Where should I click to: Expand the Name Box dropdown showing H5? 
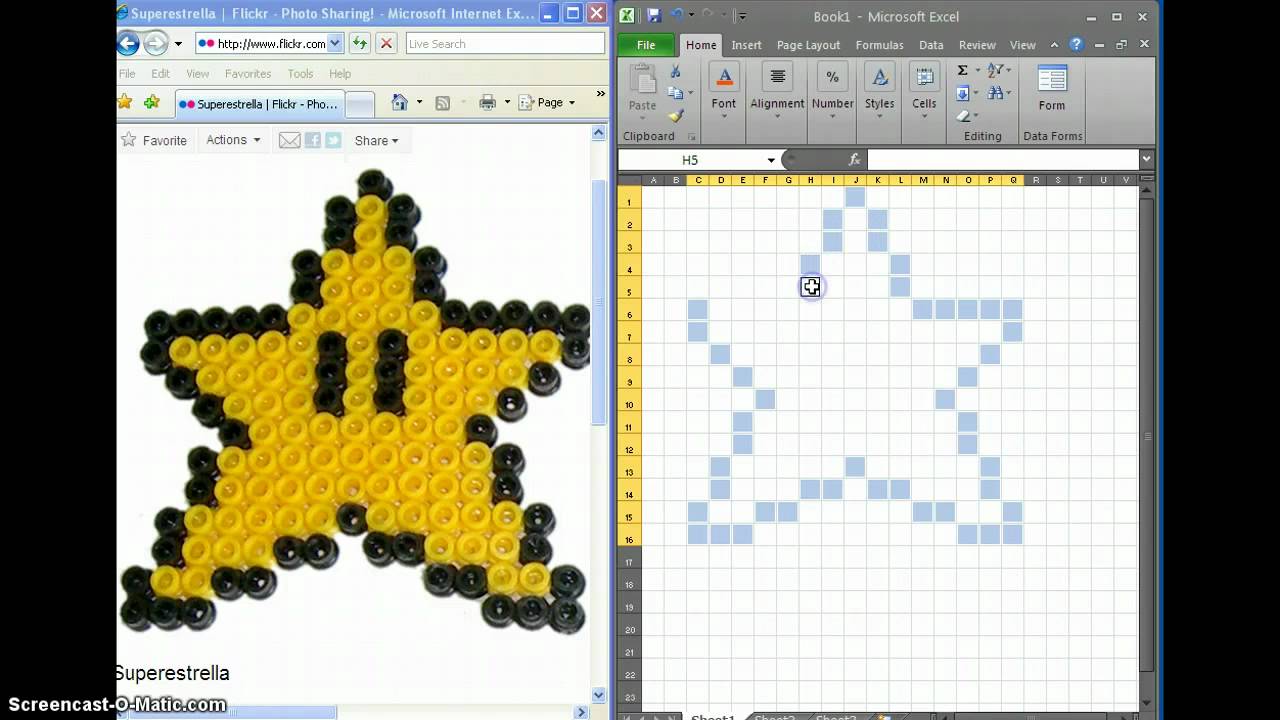pyautogui.click(x=771, y=160)
